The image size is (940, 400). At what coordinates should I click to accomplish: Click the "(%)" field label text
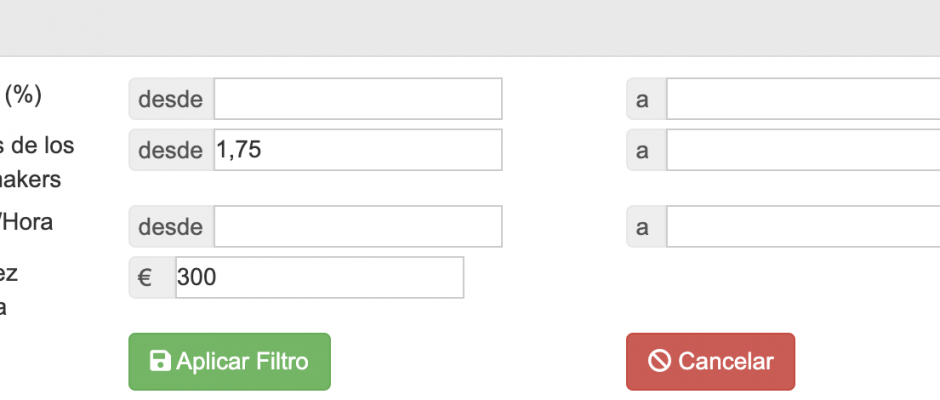point(24,95)
